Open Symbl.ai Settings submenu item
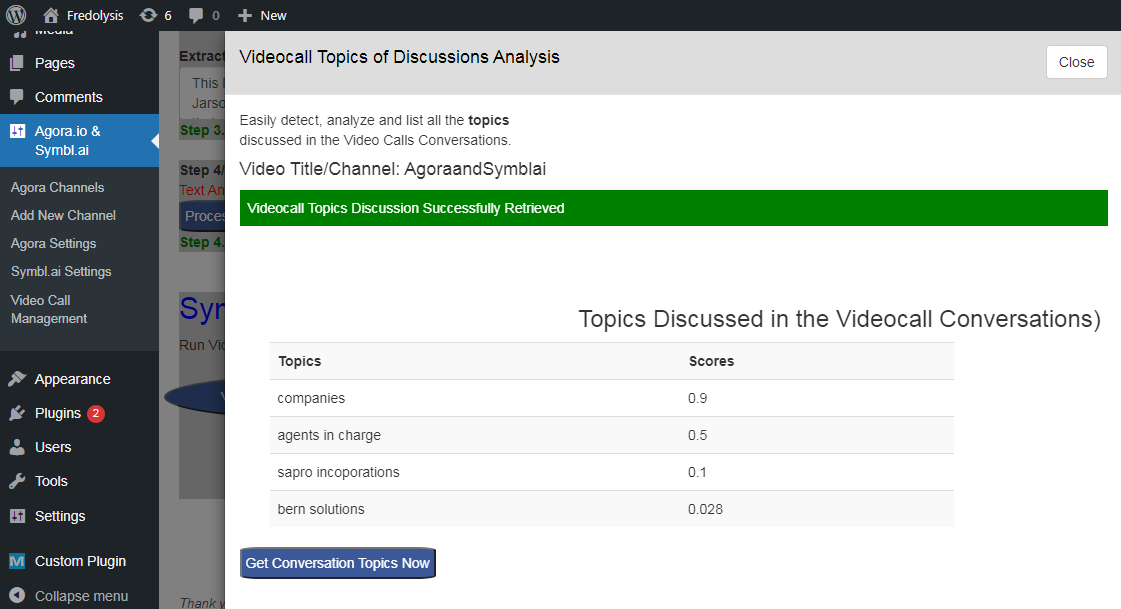Image resolution: width=1121 pixels, height=609 pixels. (61, 272)
